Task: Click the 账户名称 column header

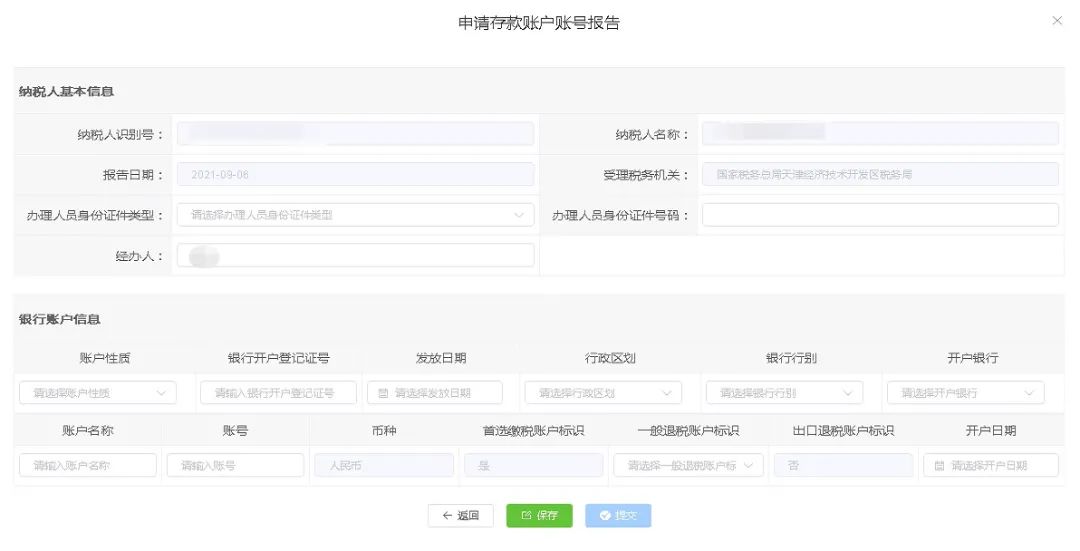Action: tap(87, 430)
